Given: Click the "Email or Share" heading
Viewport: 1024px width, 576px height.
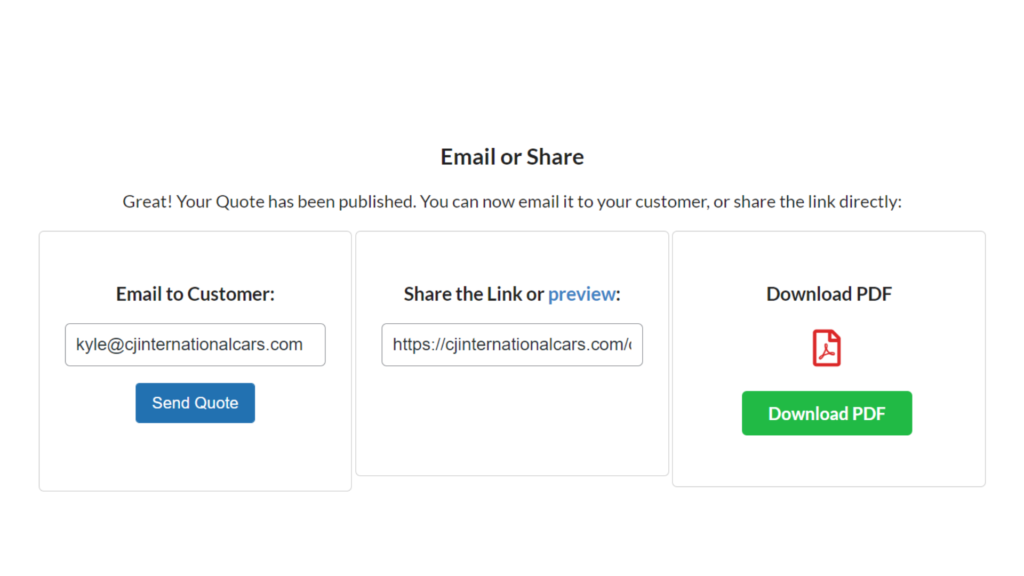Looking at the screenshot, I should coord(512,157).
